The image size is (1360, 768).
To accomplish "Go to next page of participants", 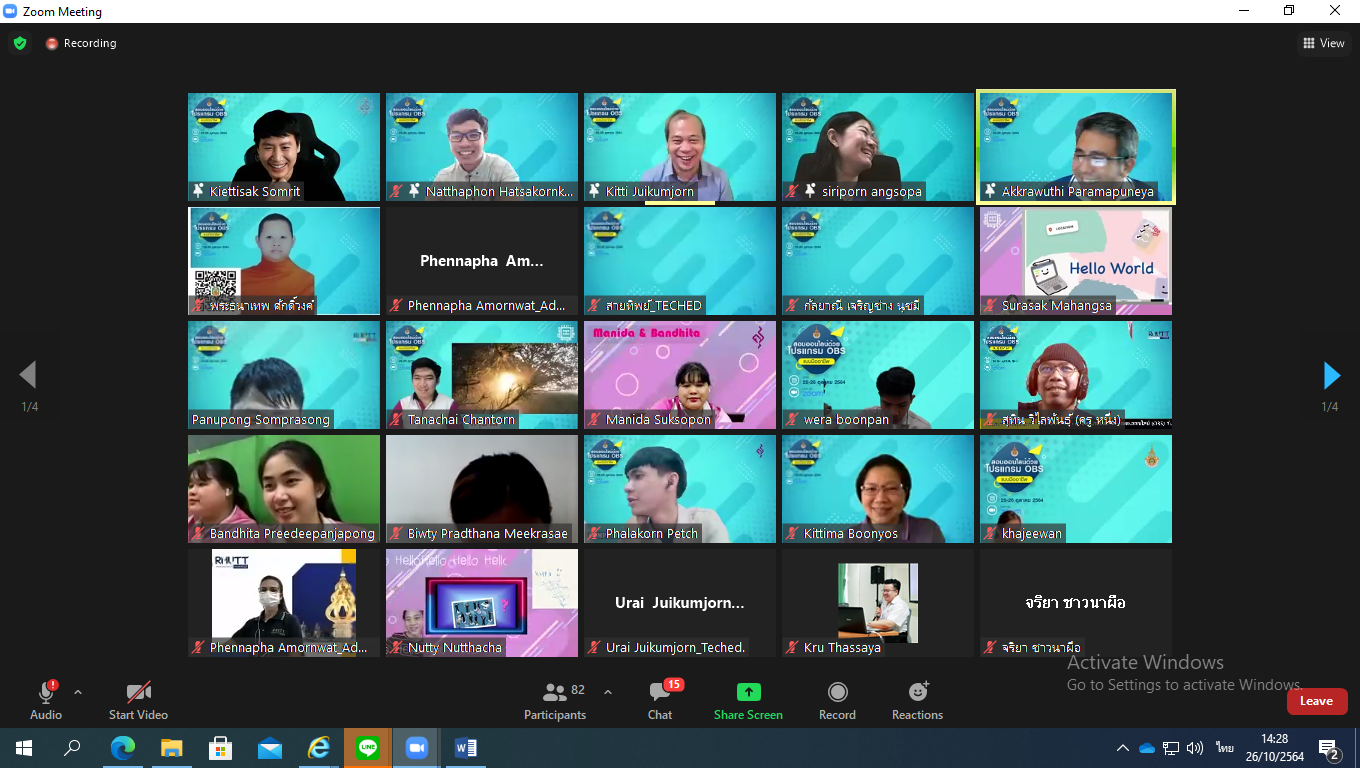I will coord(1331,375).
